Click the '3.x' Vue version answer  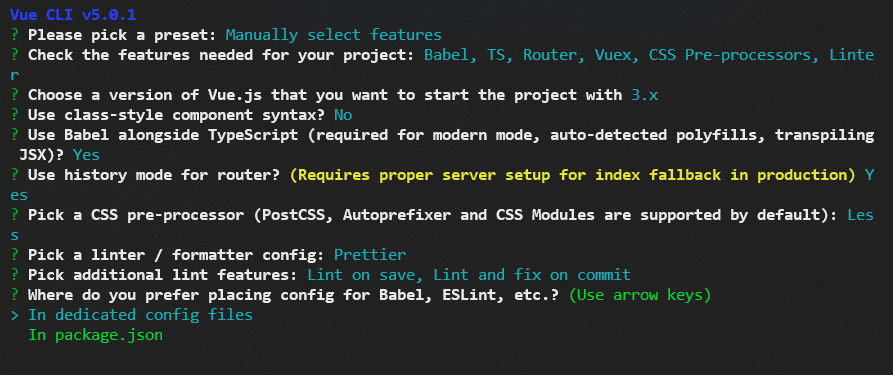pyautogui.click(x=645, y=95)
